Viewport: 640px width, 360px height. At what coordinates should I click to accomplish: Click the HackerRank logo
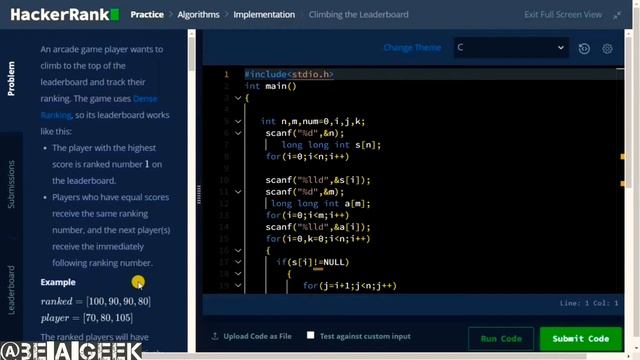65,15
